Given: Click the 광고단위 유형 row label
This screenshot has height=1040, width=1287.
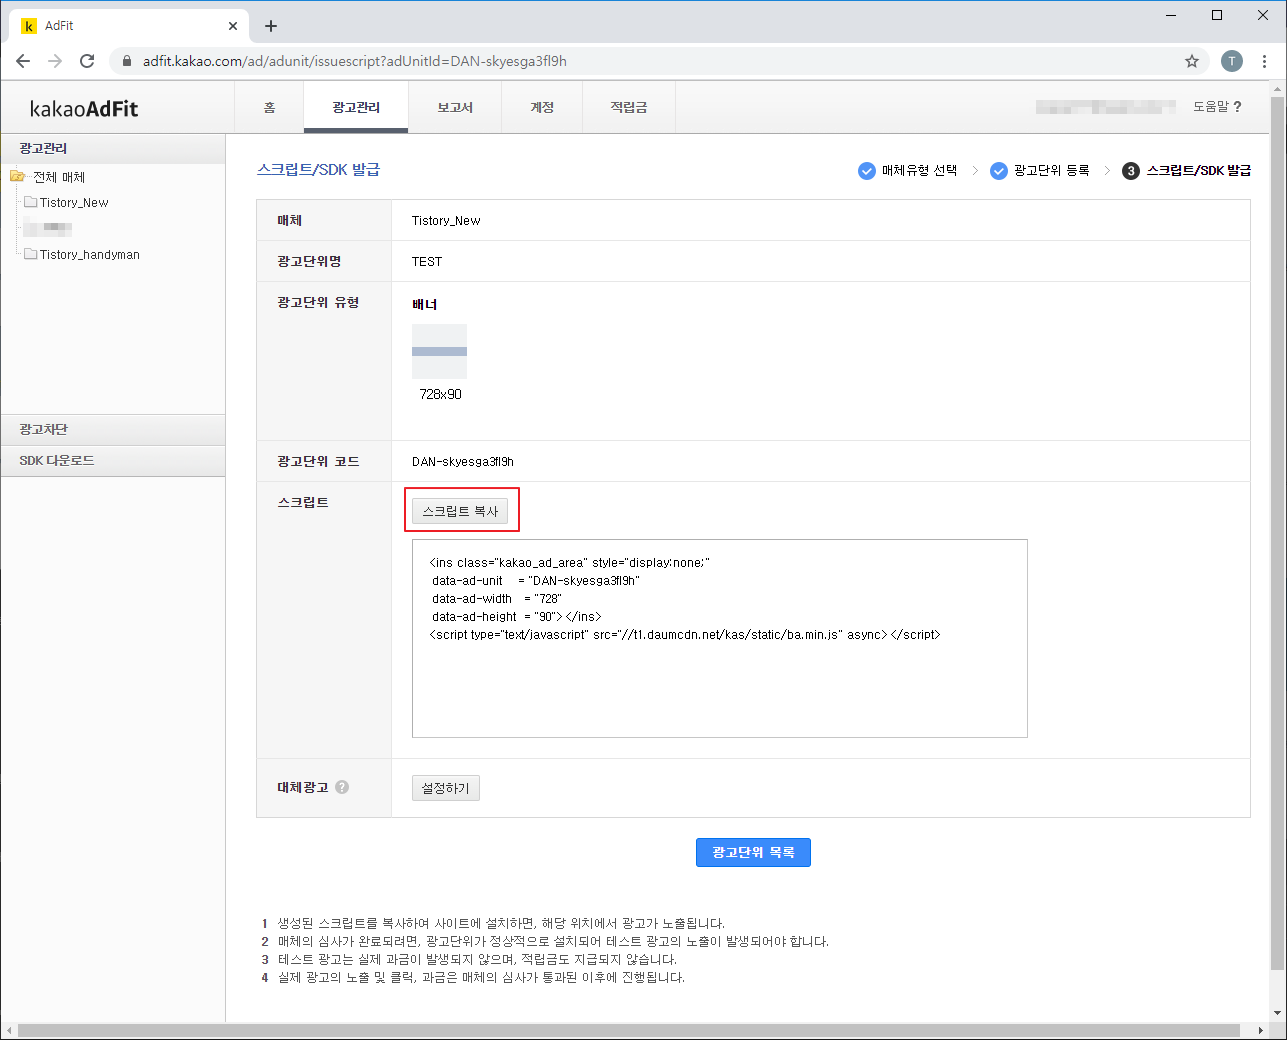Looking at the screenshot, I should pos(318,302).
